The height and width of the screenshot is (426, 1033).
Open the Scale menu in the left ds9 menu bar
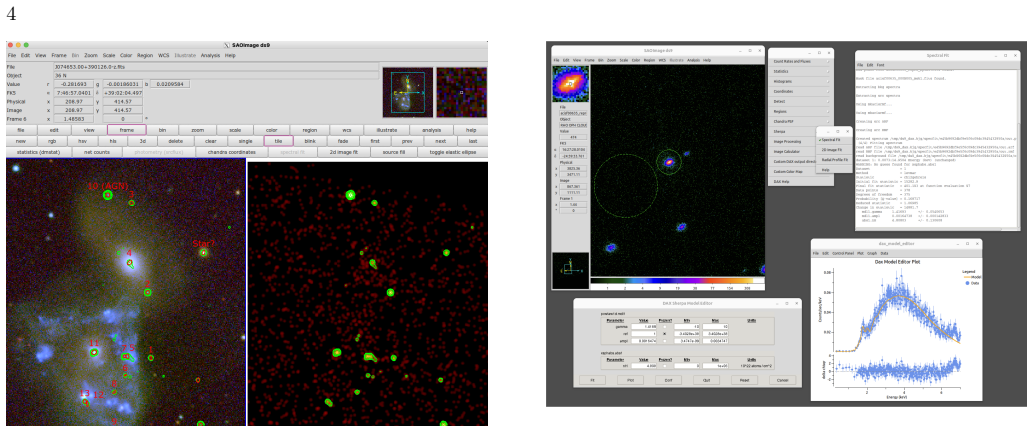click(108, 55)
